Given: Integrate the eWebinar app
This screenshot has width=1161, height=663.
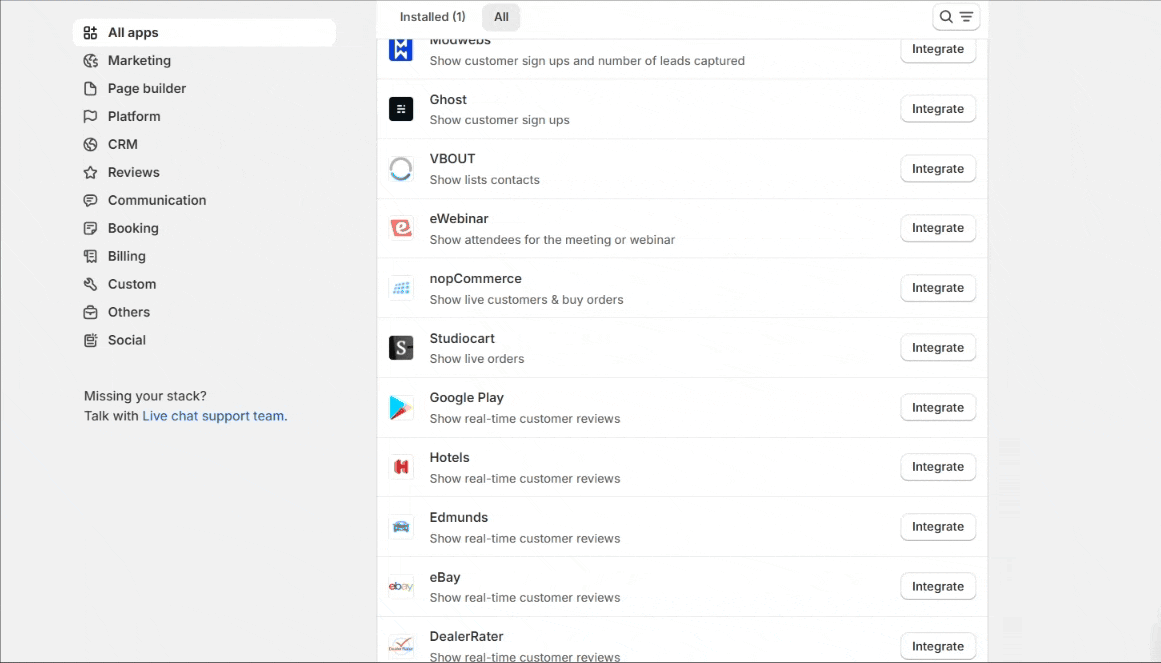Looking at the screenshot, I should click(x=937, y=228).
